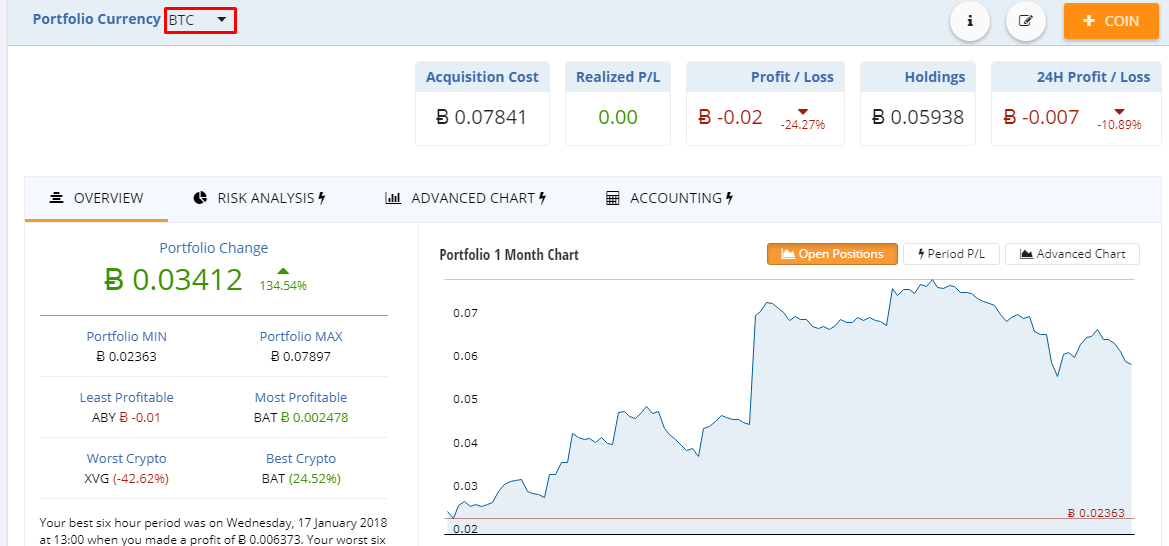Click the 24H Profit / Loss down arrow

[x=1119, y=111]
